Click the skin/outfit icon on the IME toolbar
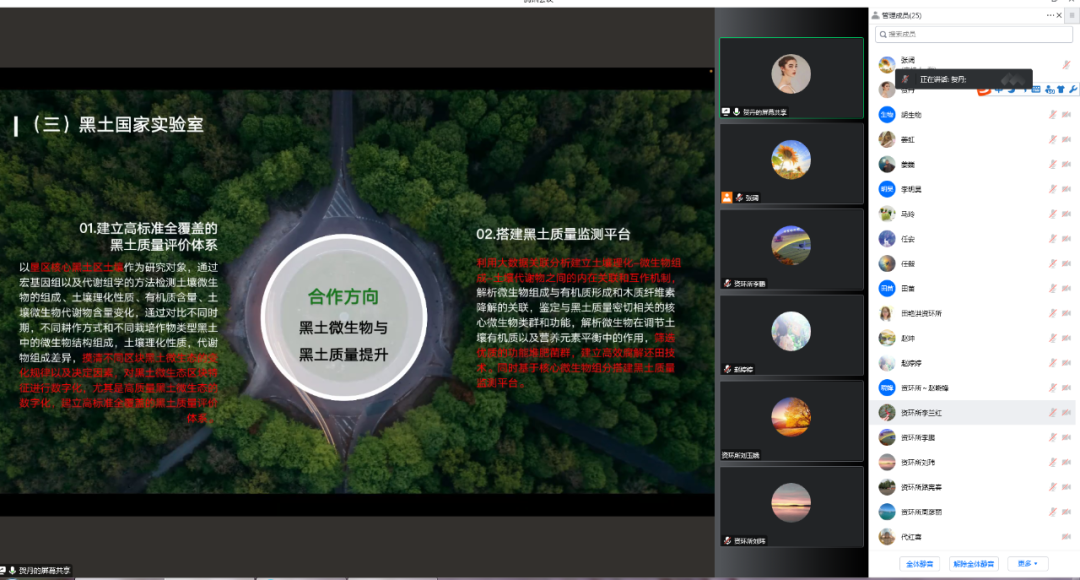Screen dimensions: 1080x580 pyautogui.click(x=1061, y=90)
